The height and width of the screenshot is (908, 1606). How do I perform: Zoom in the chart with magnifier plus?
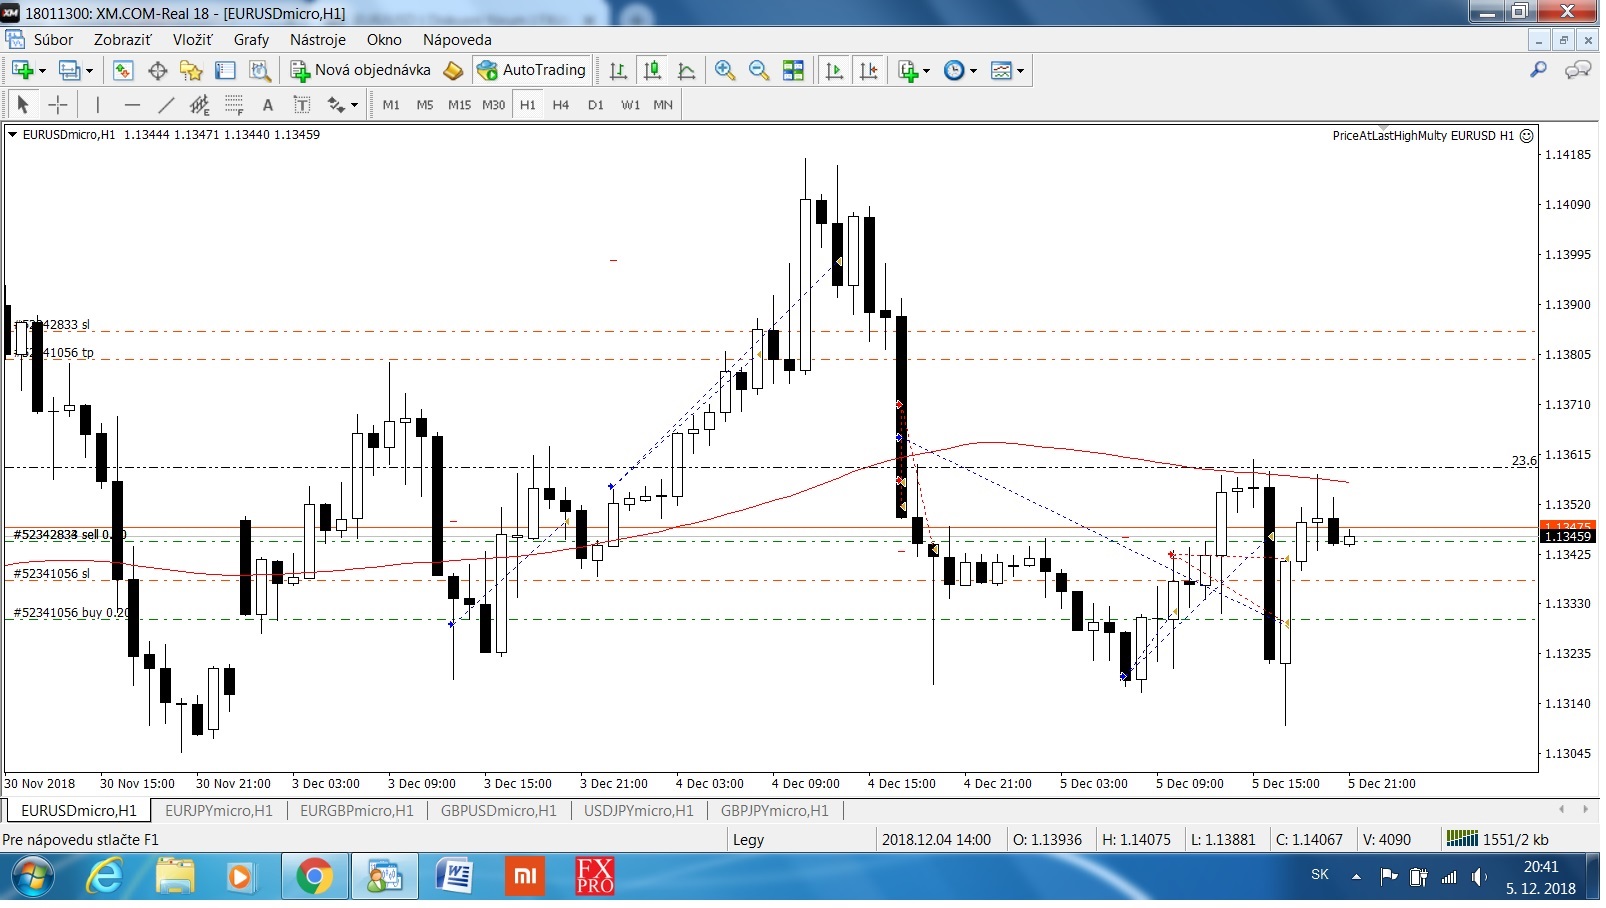(x=725, y=70)
